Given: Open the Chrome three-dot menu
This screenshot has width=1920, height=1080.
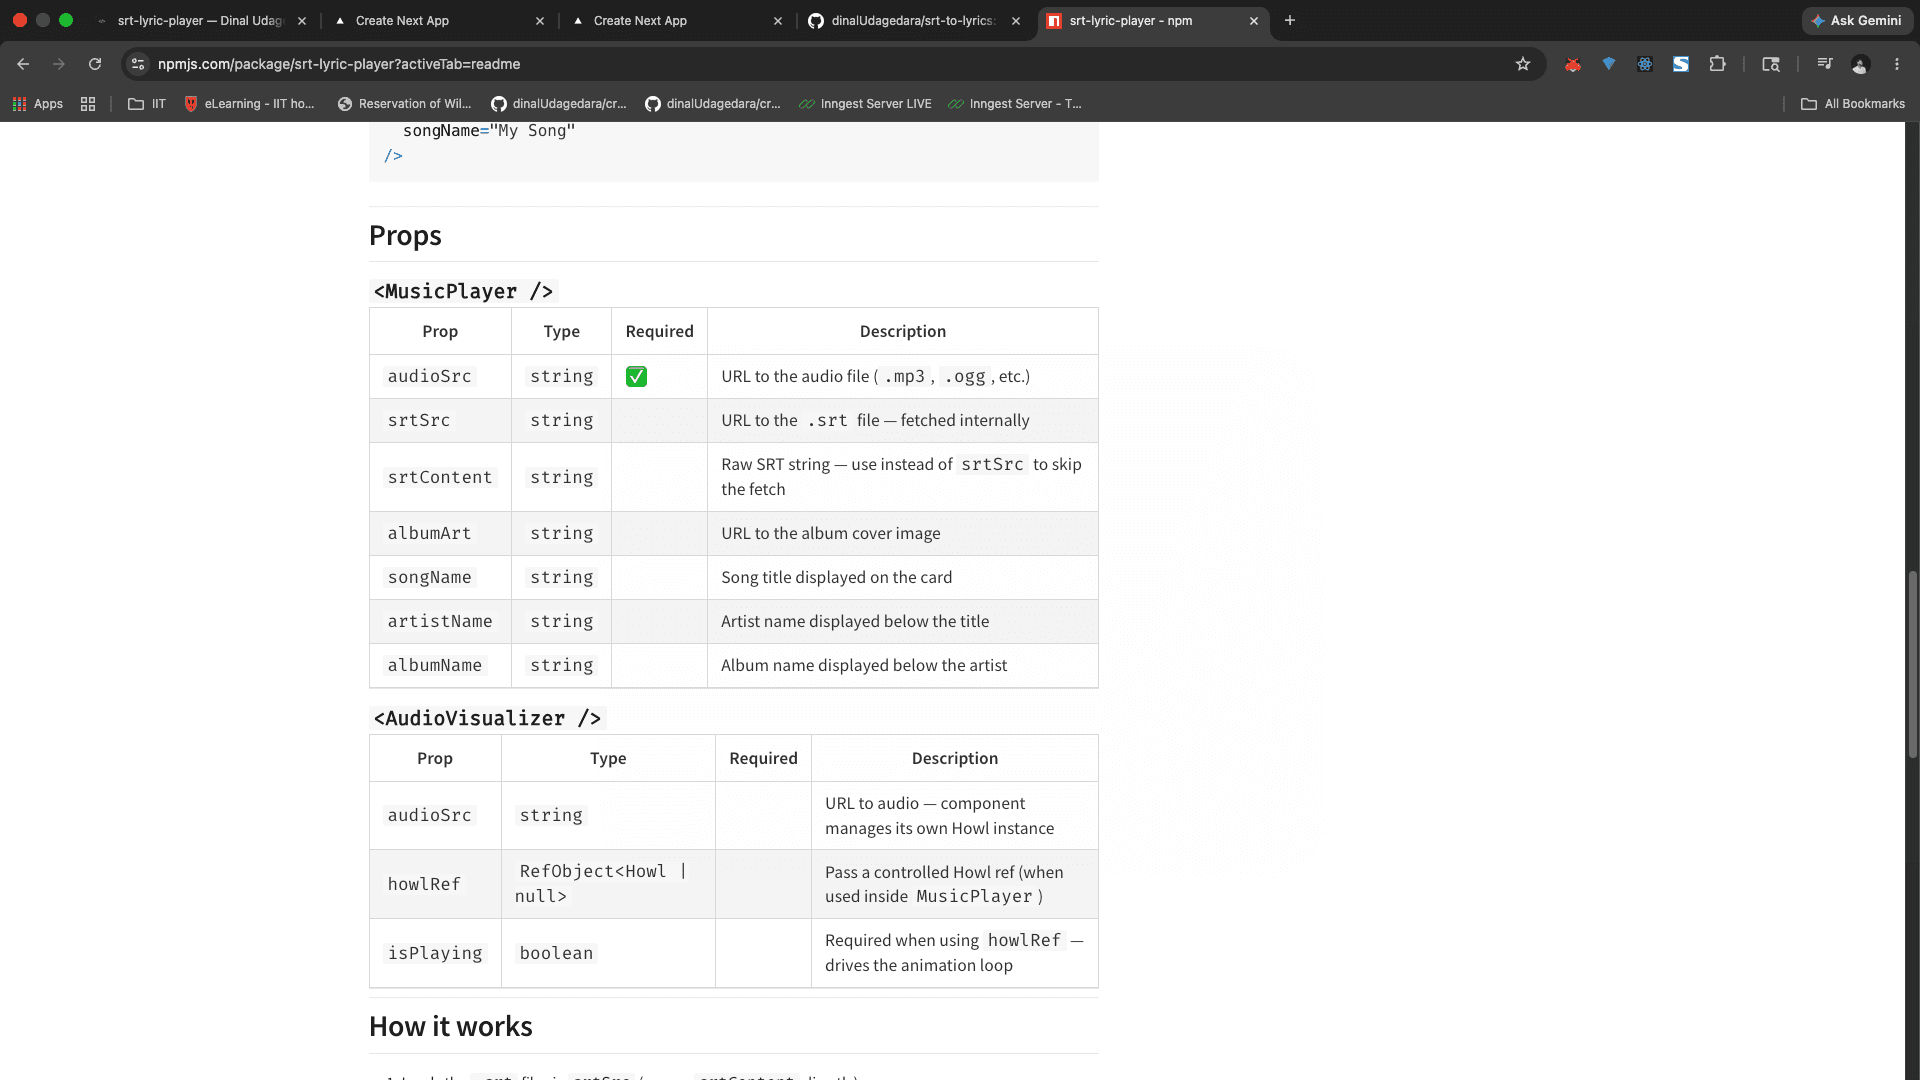Looking at the screenshot, I should 1897,64.
